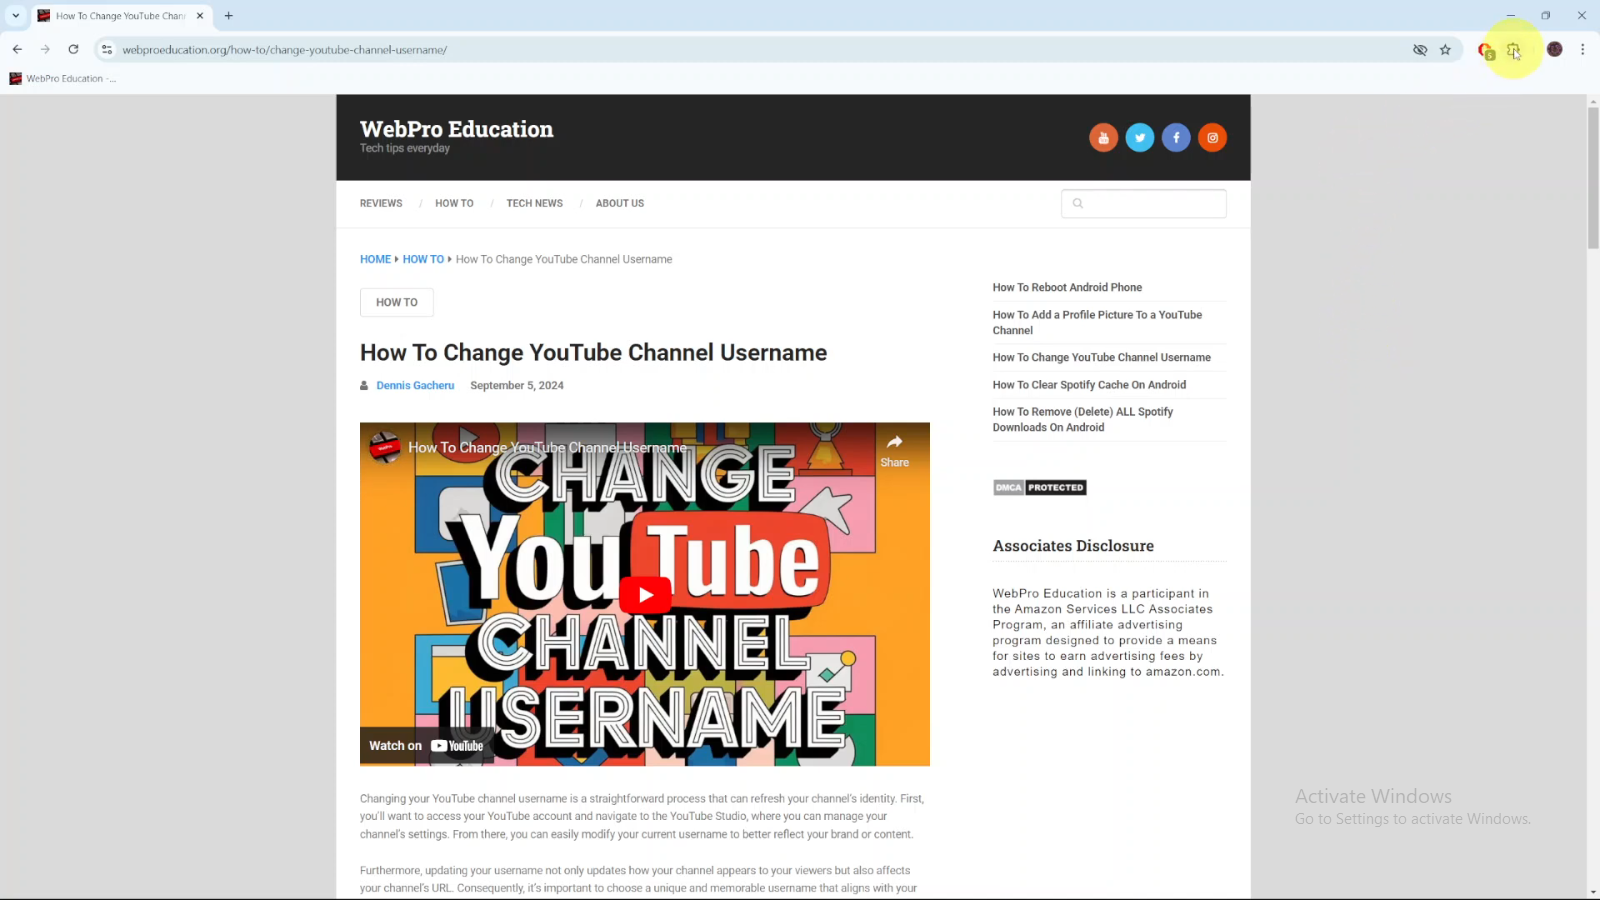Click the Associates Disclosure heading

1073,546
